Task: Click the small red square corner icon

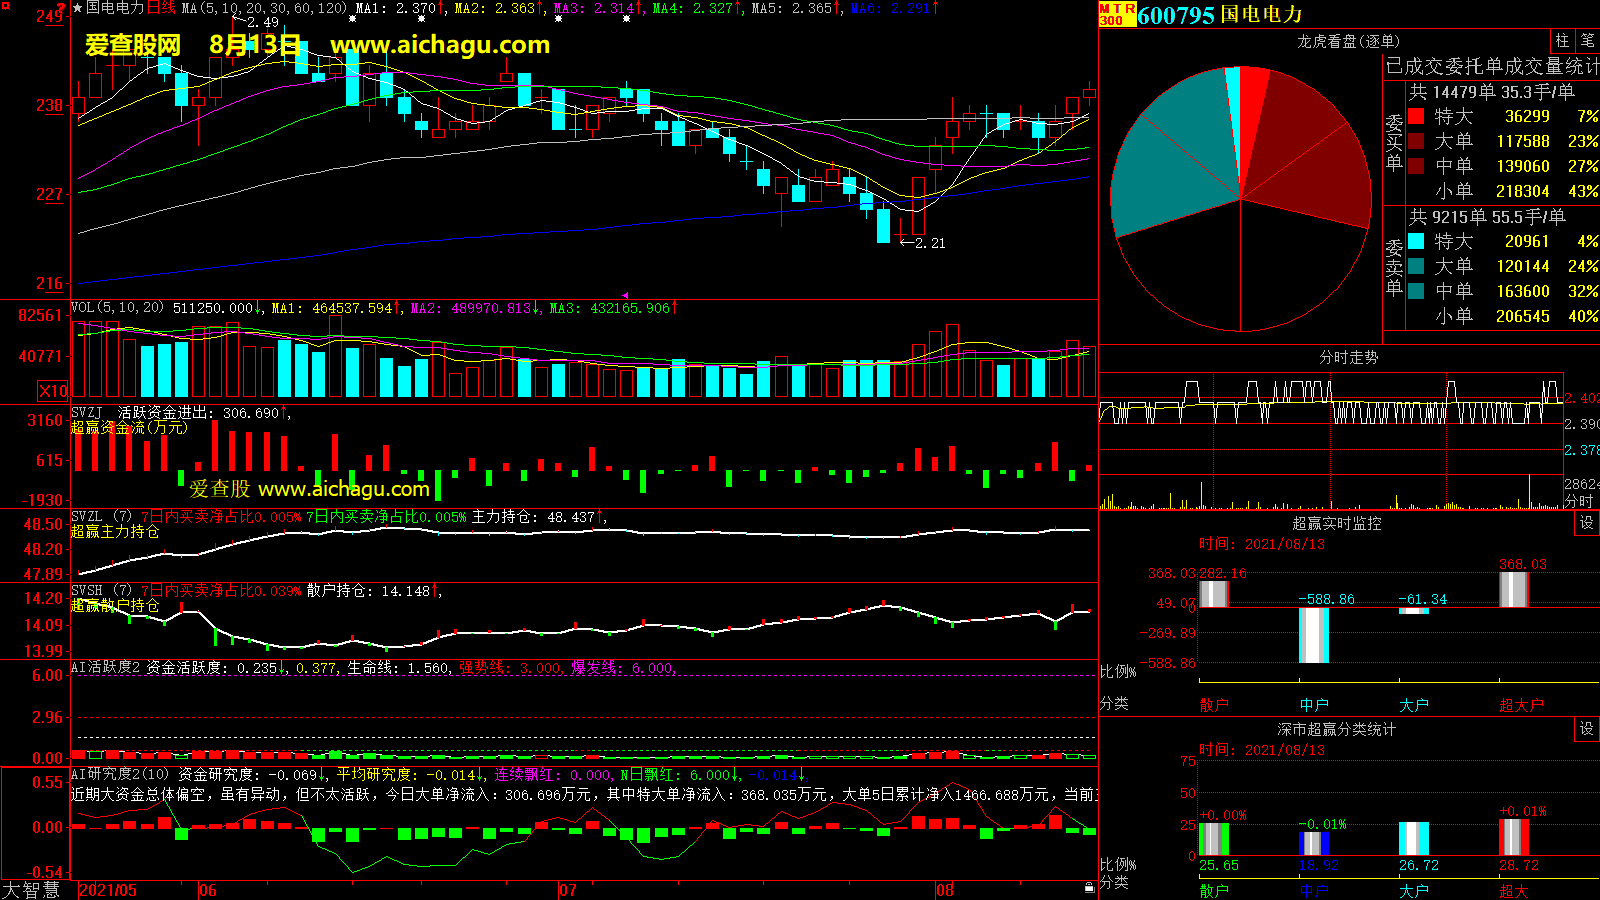Action: (6, 6)
